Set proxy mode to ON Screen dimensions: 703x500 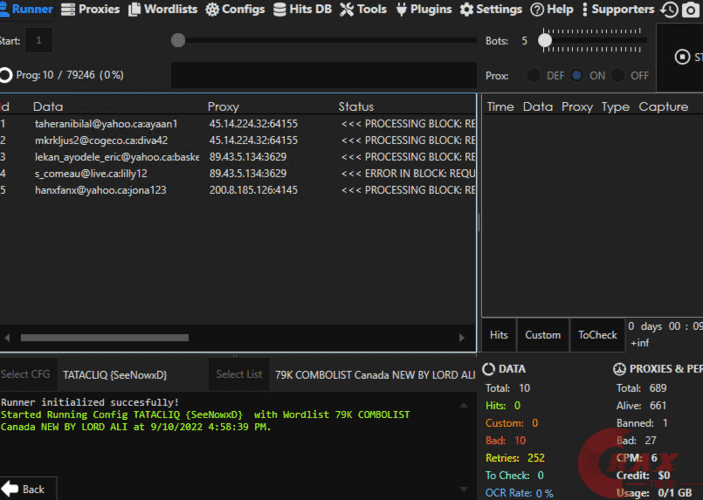coord(577,76)
